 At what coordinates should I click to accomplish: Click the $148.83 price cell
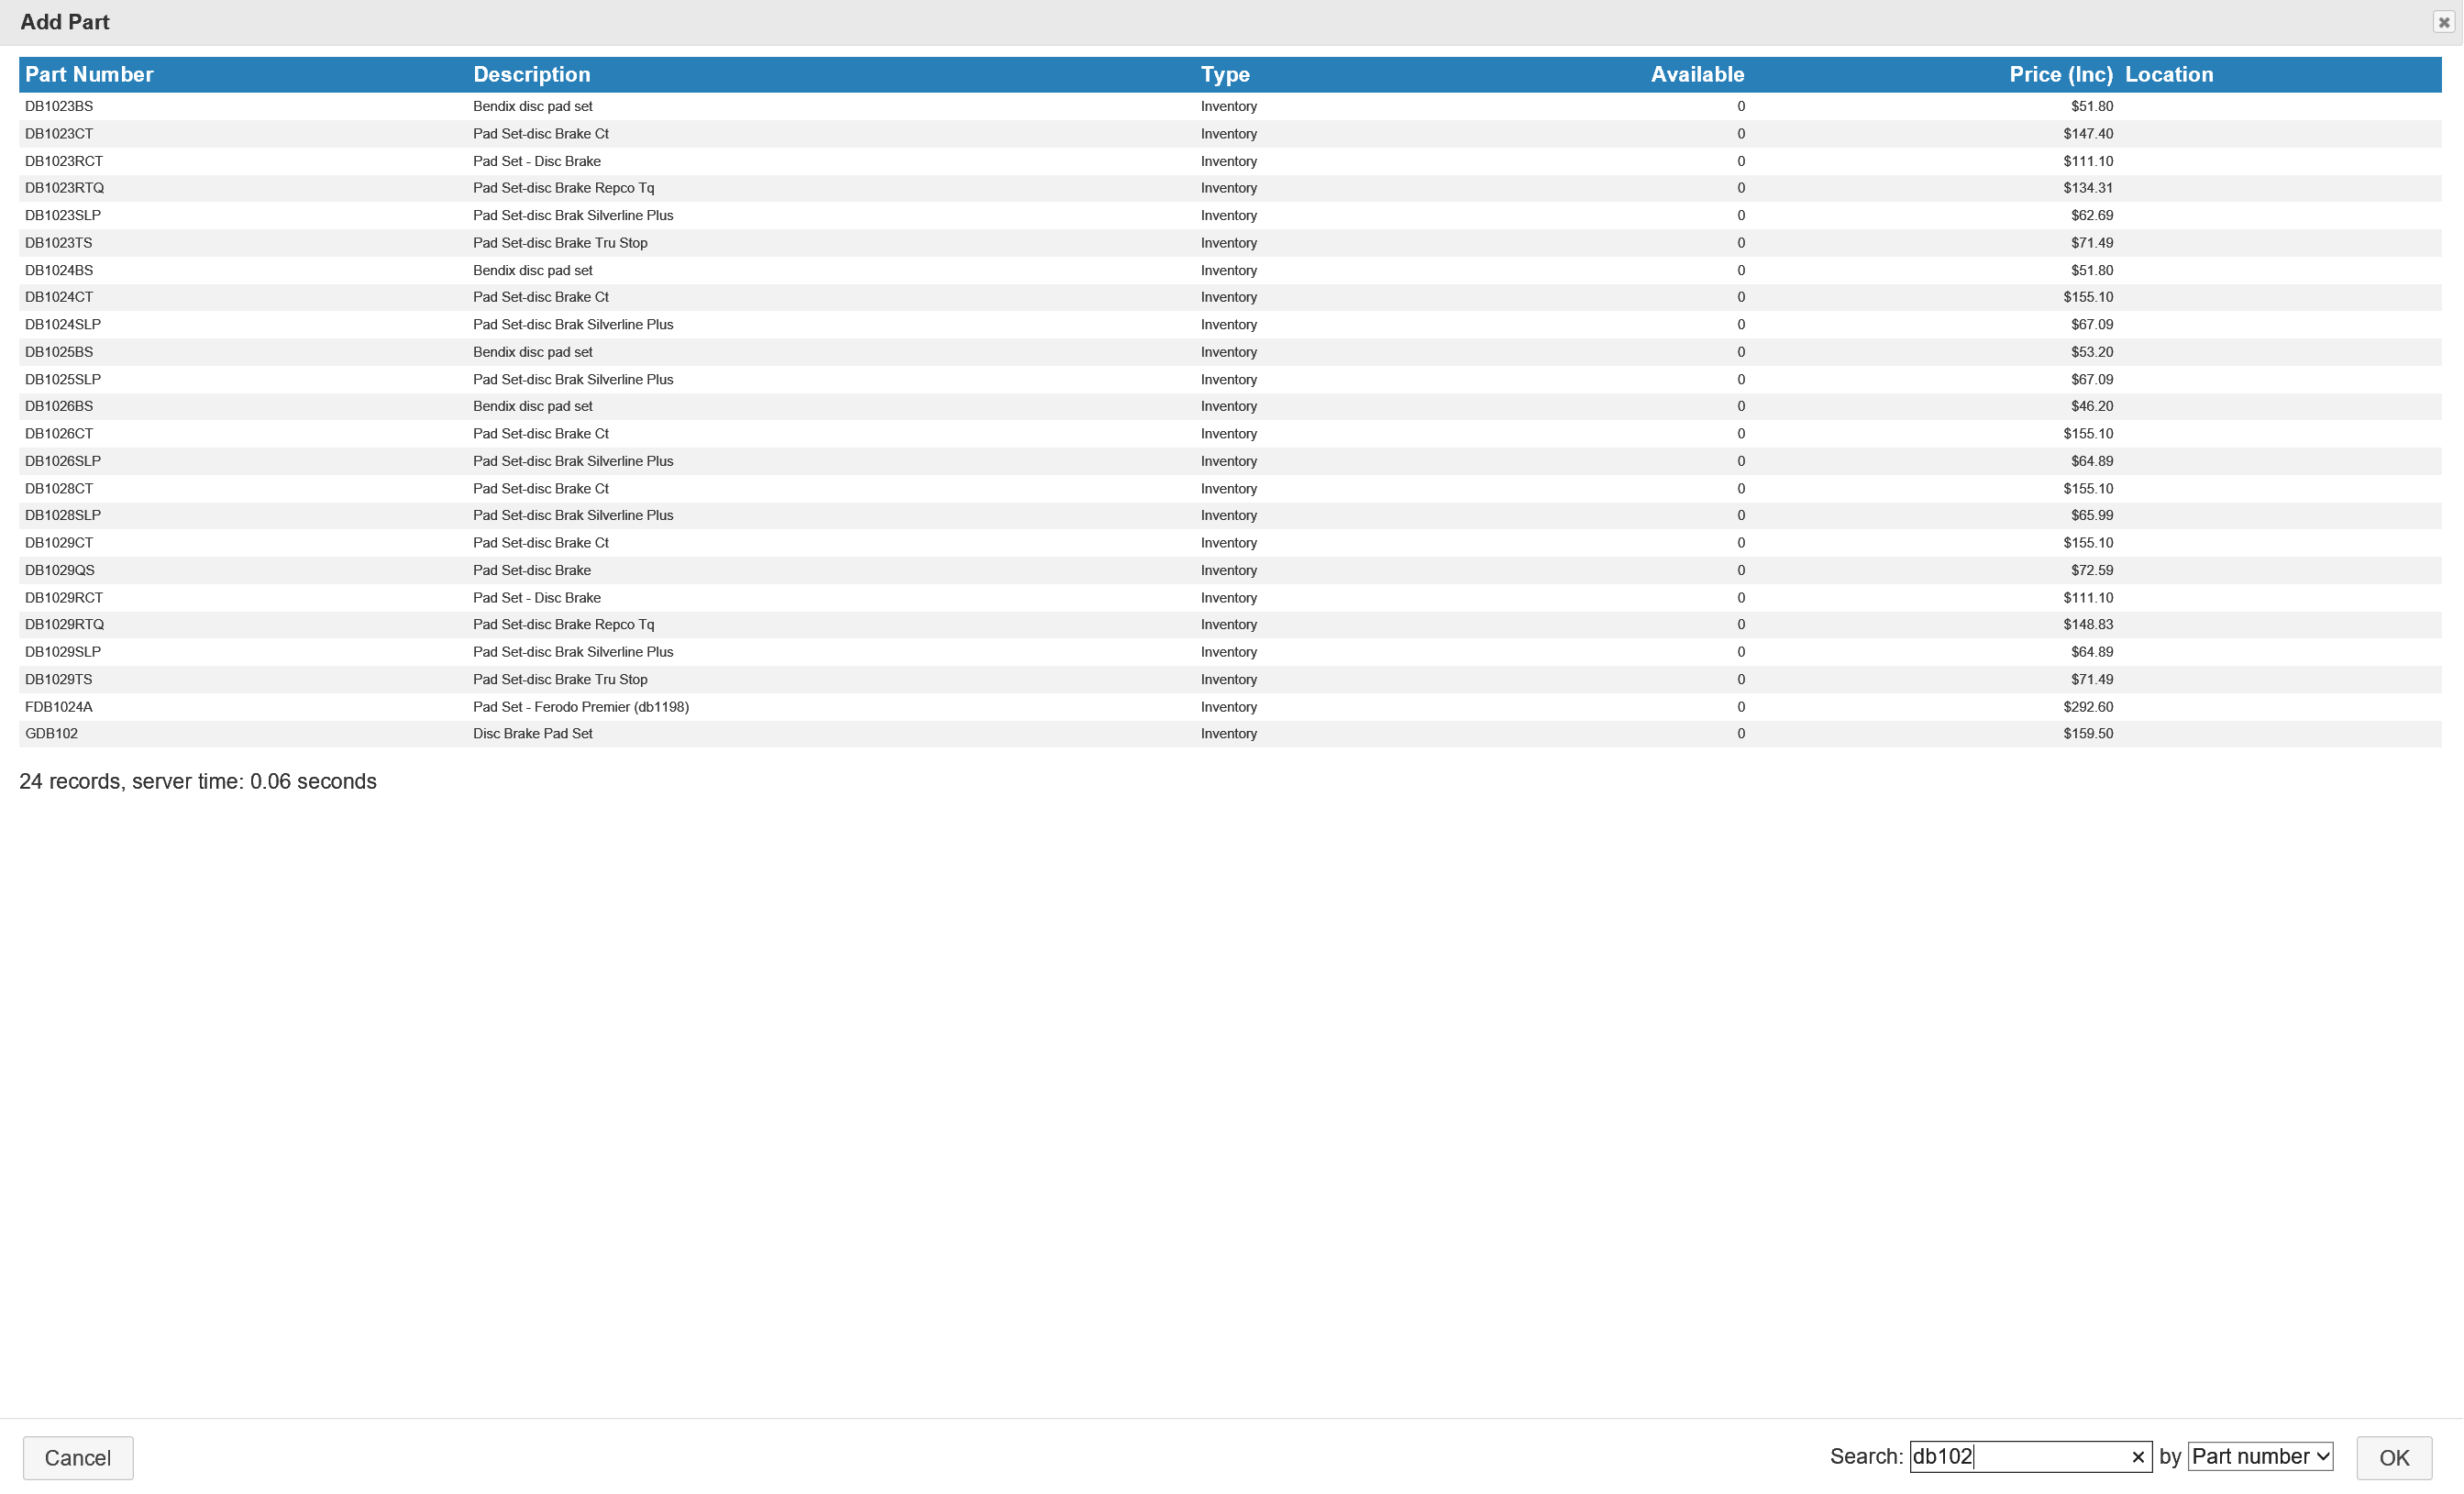pos(2088,624)
